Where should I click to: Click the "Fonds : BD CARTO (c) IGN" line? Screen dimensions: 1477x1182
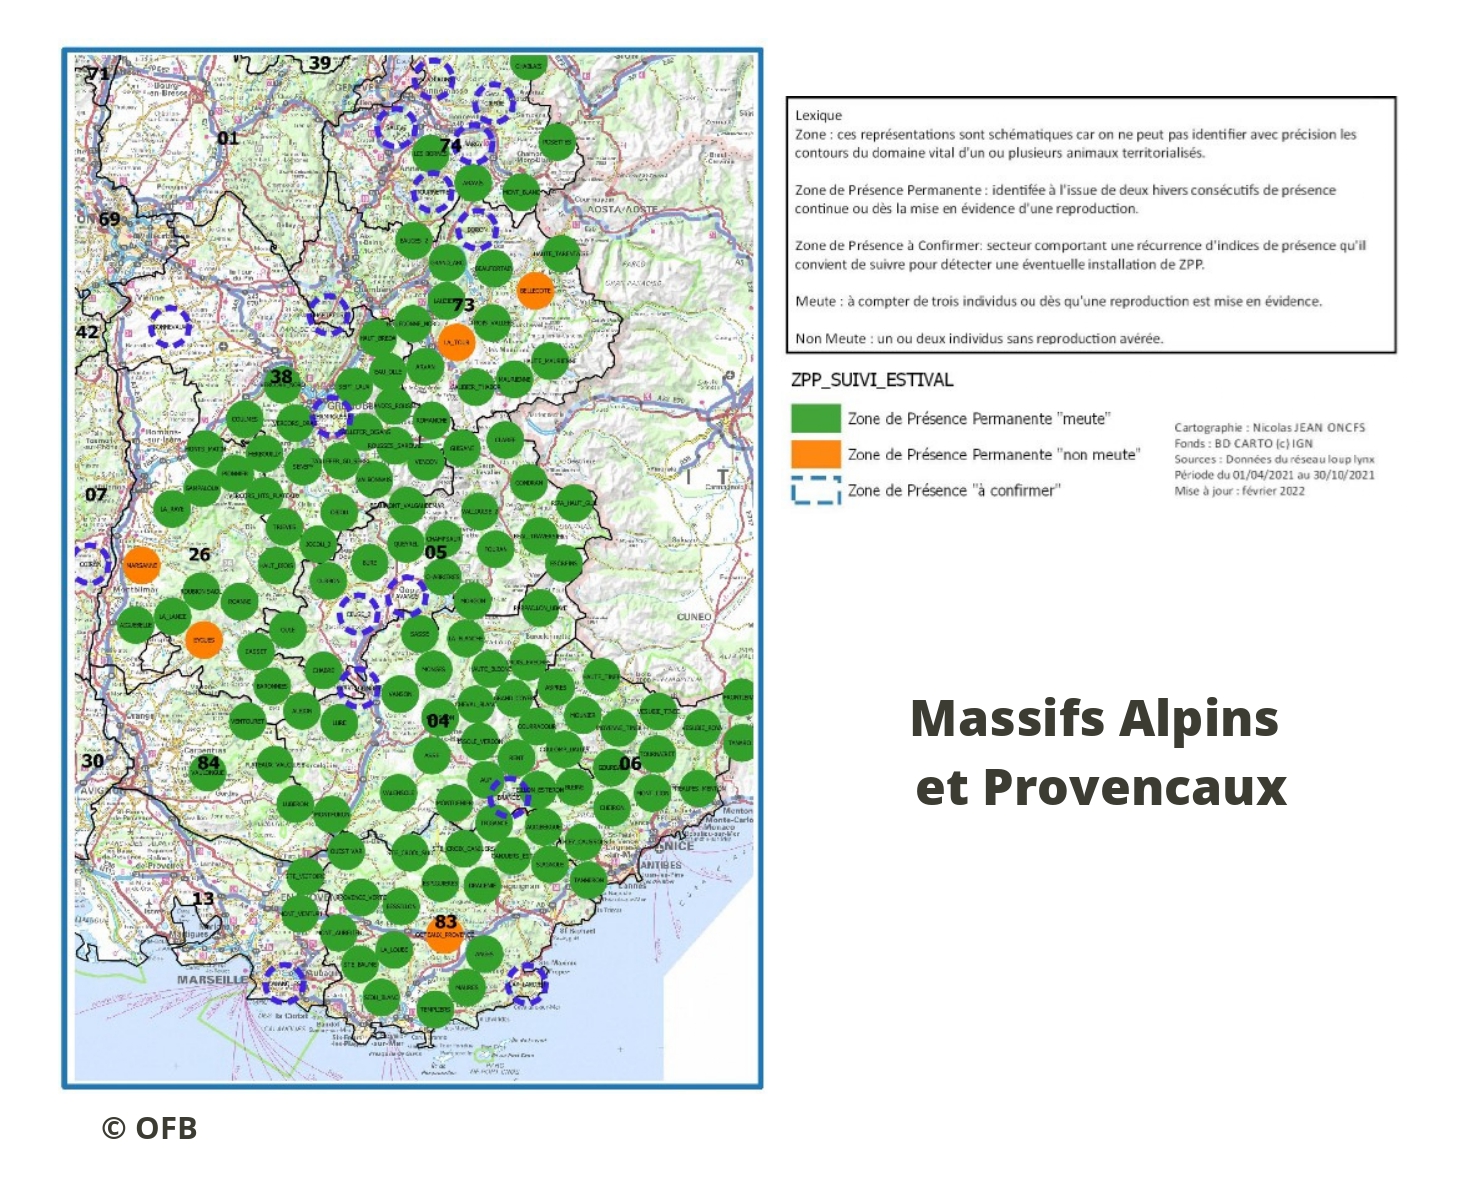click(1243, 443)
